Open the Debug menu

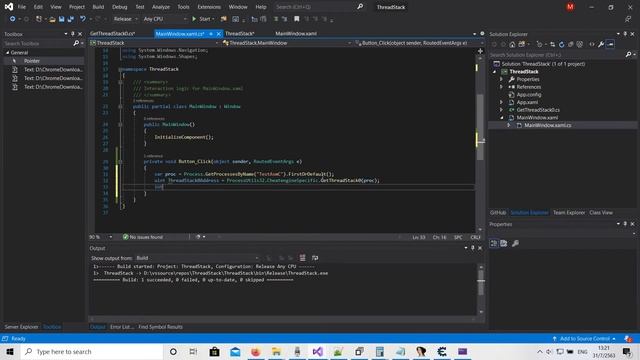coord(120,7)
